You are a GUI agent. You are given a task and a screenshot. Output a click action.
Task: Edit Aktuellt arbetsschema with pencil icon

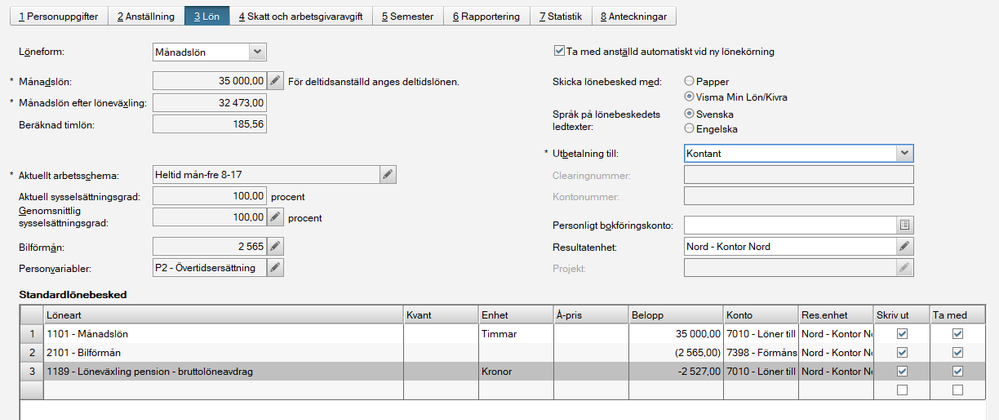pyautogui.click(x=388, y=175)
